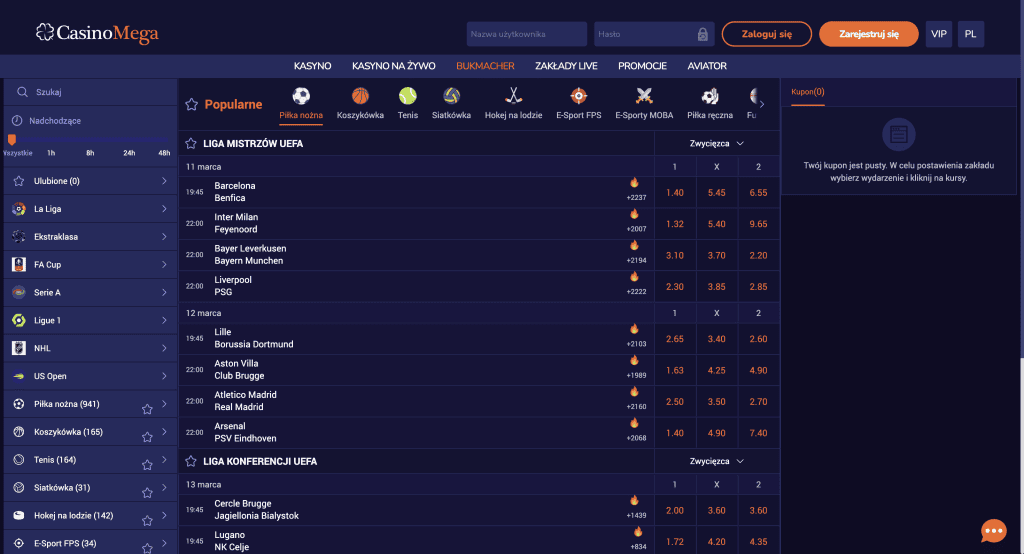1024x554 pixels.
Task: Expand the NHL row chevron
Action: point(165,348)
